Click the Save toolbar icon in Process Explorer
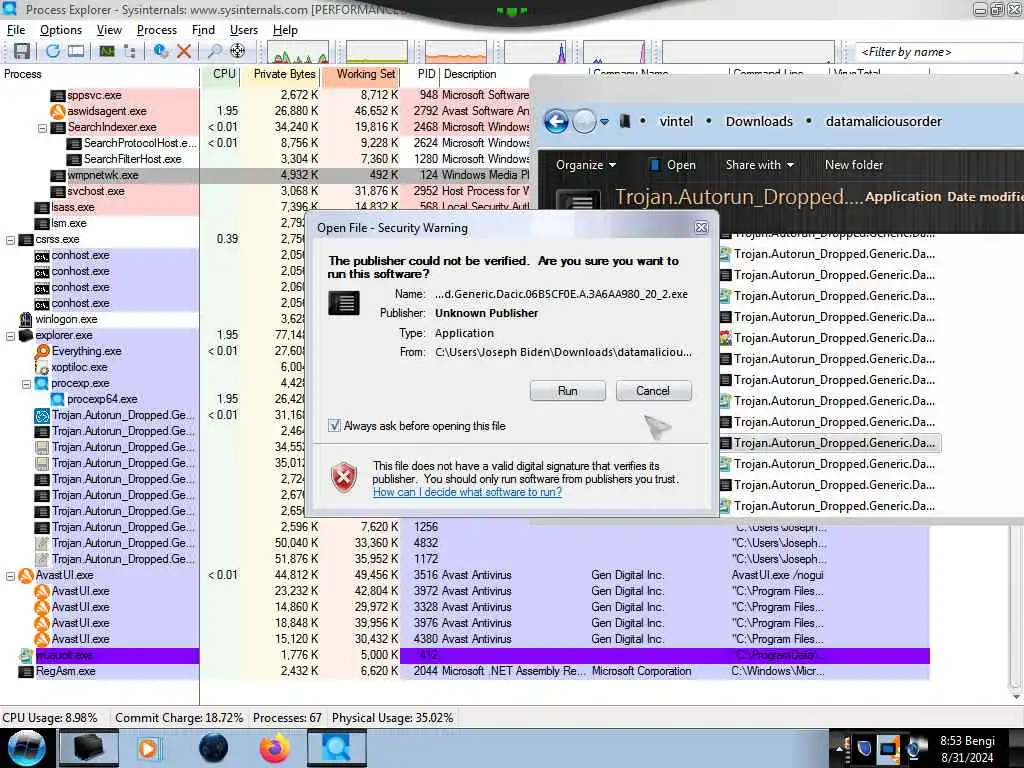Image resolution: width=1024 pixels, height=768 pixels. point(22,52)
